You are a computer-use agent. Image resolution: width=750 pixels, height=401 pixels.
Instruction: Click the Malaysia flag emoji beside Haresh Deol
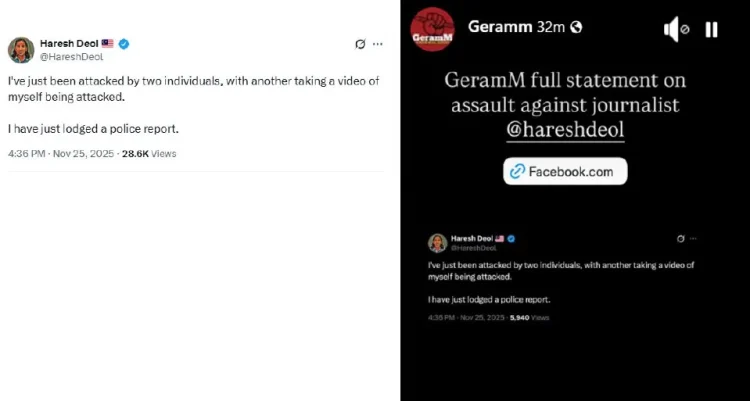107,44
